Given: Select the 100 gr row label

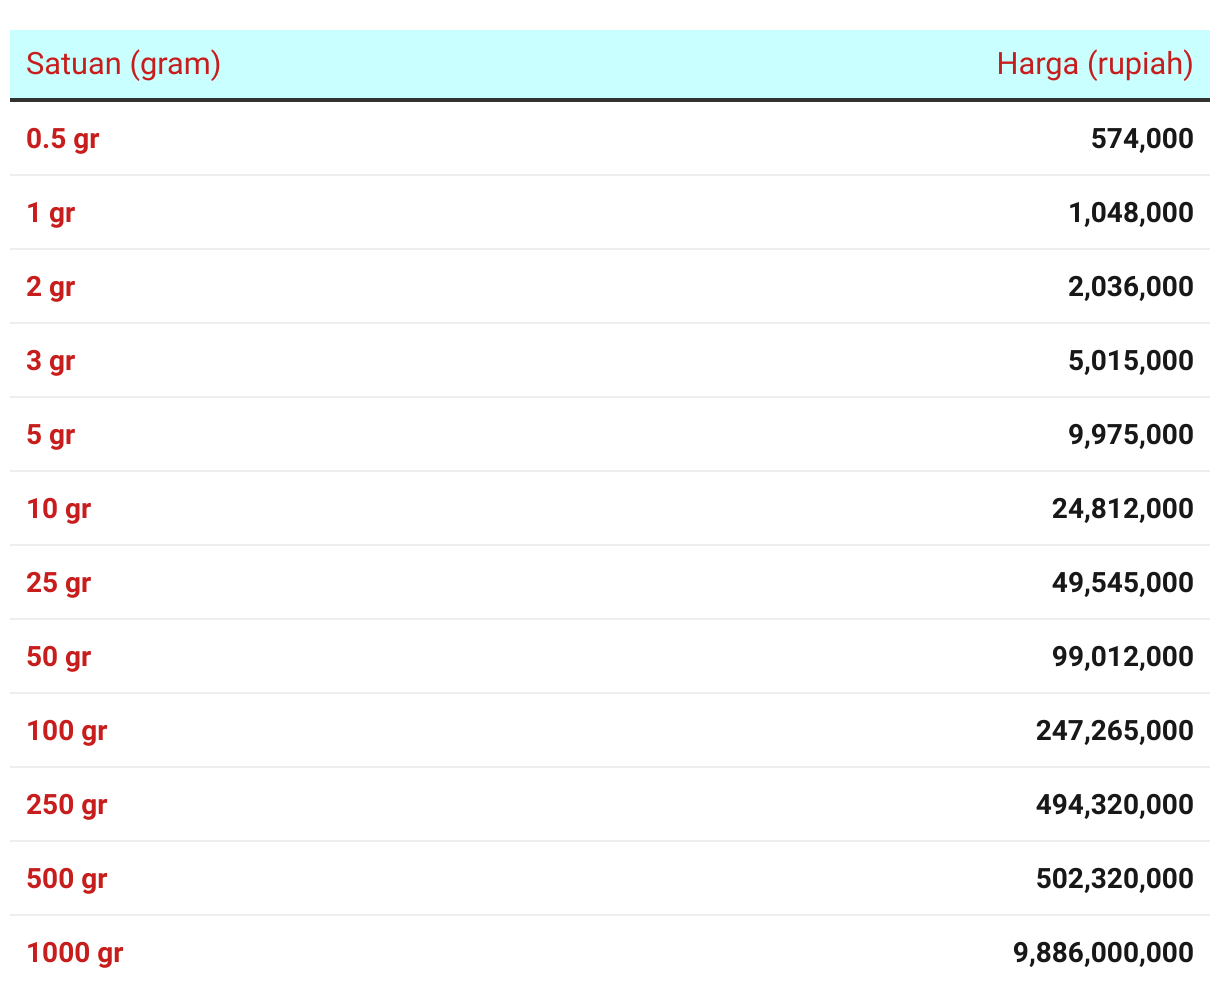Looking at the screenshot, I should (67, 731).
